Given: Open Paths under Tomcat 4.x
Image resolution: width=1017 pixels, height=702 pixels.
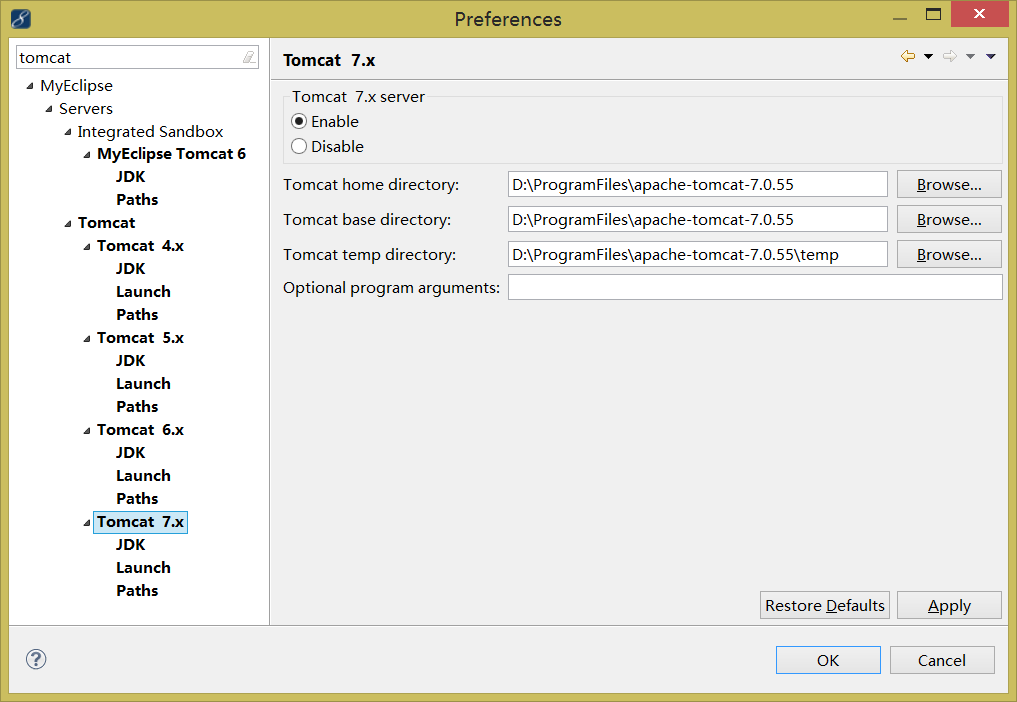Looking at the screenshot, I should [137, 315].
